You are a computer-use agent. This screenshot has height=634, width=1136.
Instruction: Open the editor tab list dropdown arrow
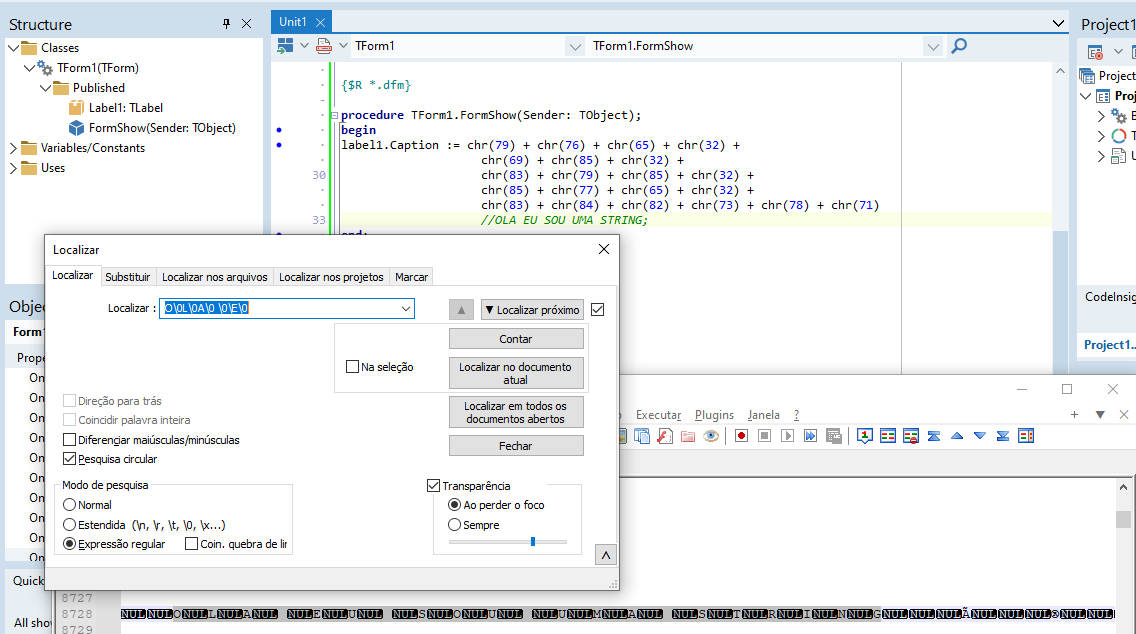point(1058,23)
